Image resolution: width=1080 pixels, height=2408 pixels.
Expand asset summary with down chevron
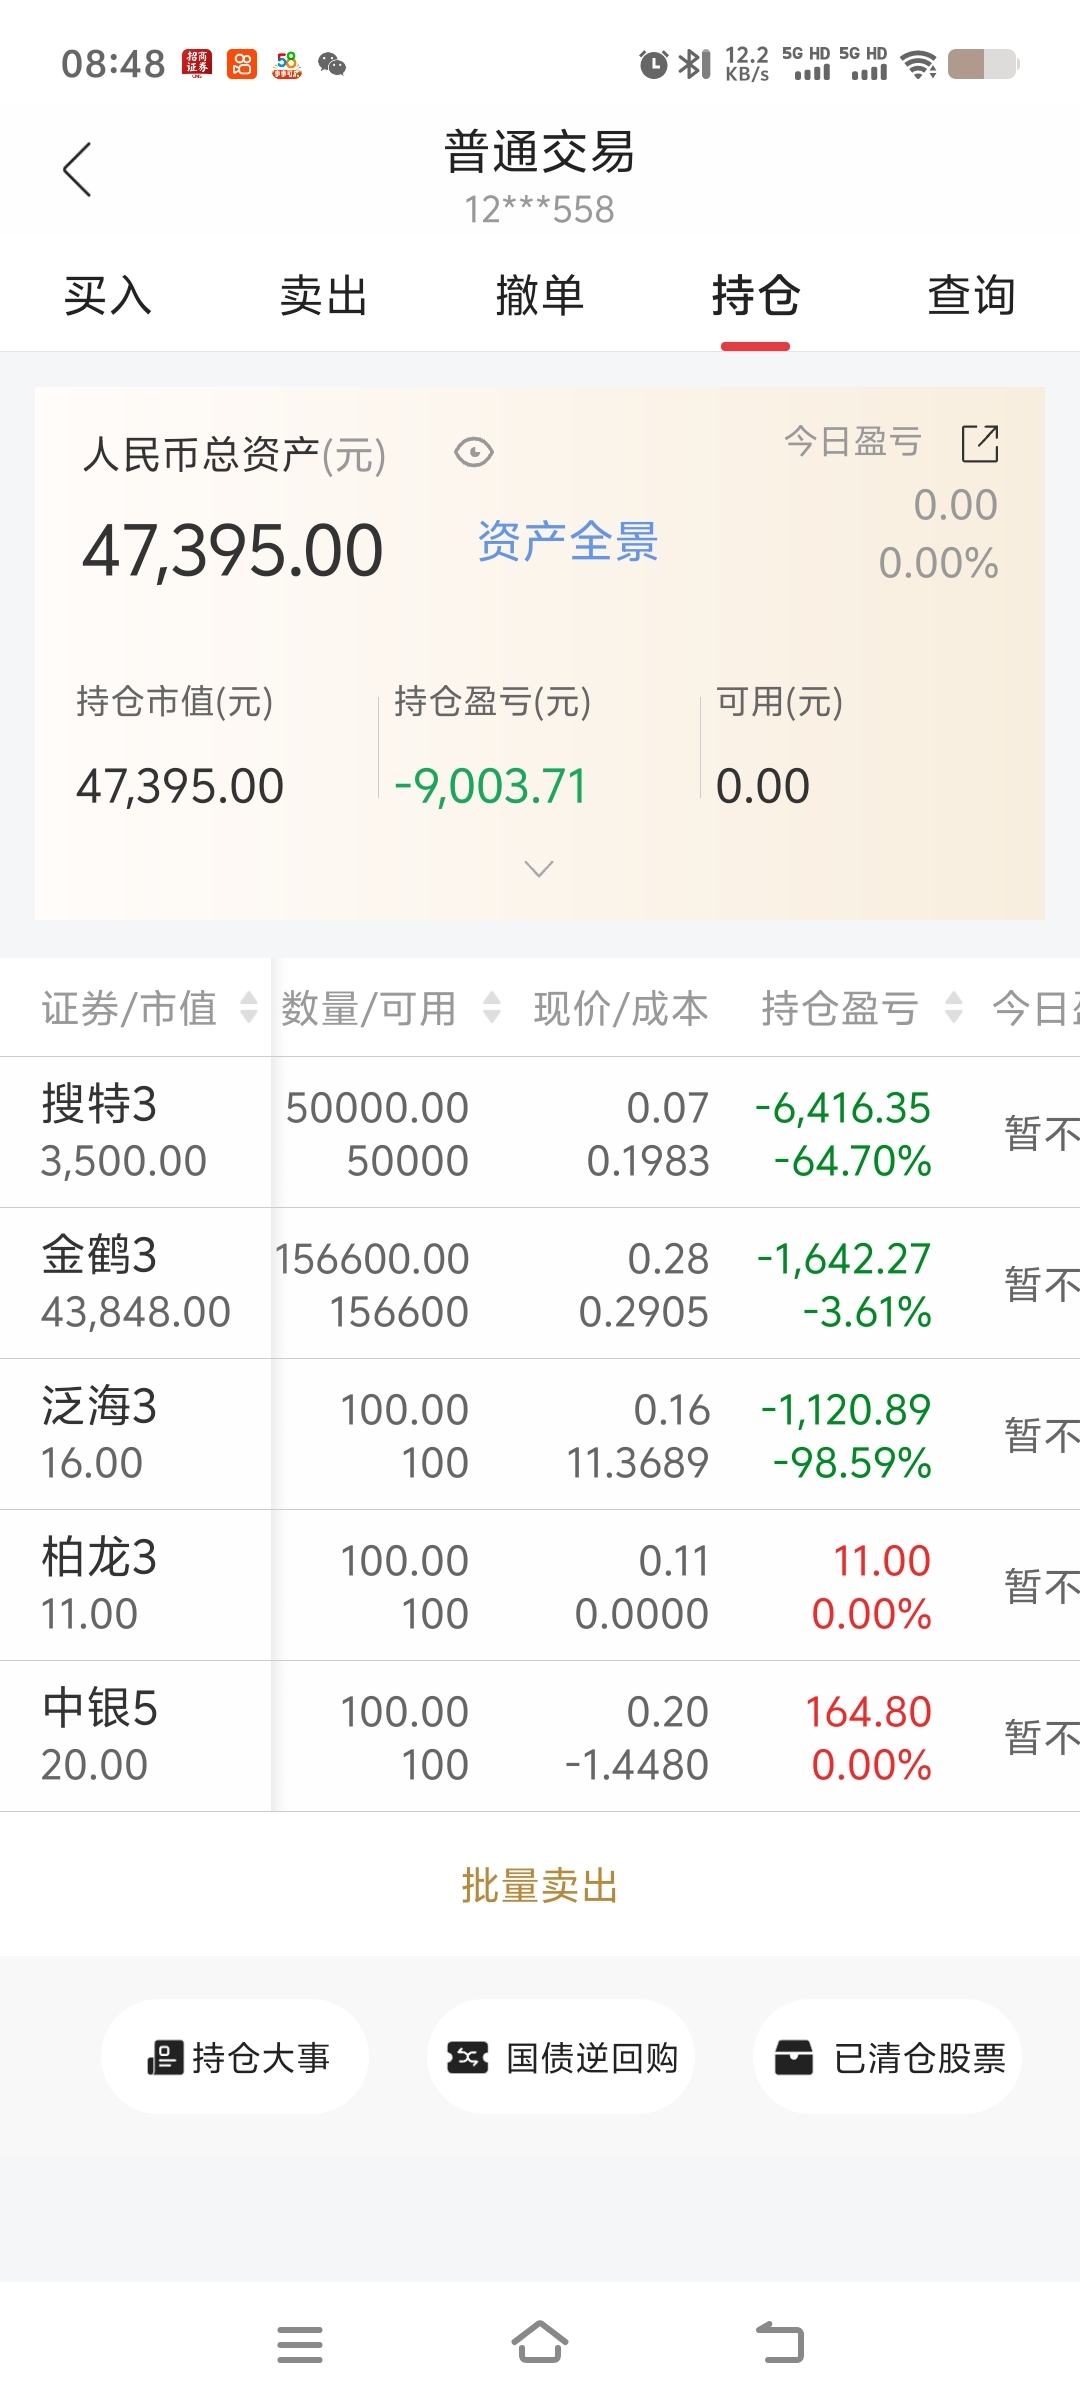click(539, 869)
